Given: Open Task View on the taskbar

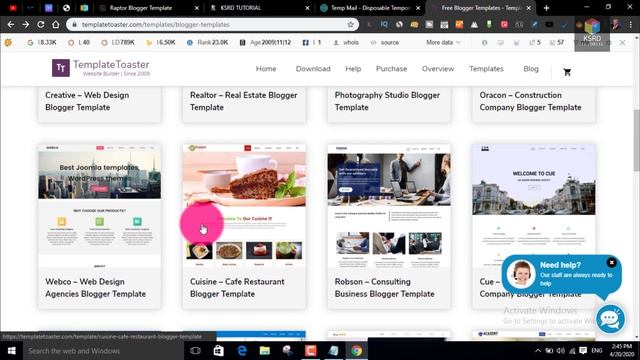Looking at the screenshot, I should click(196, 351).
